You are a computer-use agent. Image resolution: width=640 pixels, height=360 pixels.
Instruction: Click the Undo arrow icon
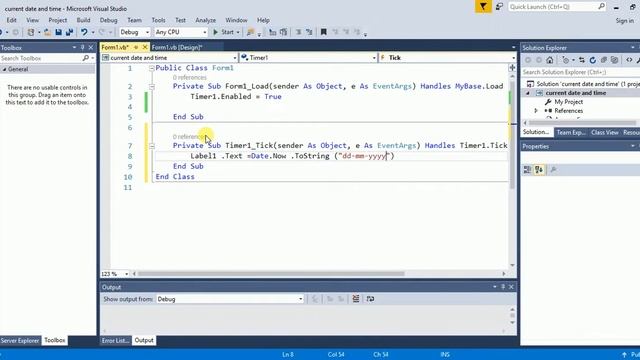click(84, 32)
